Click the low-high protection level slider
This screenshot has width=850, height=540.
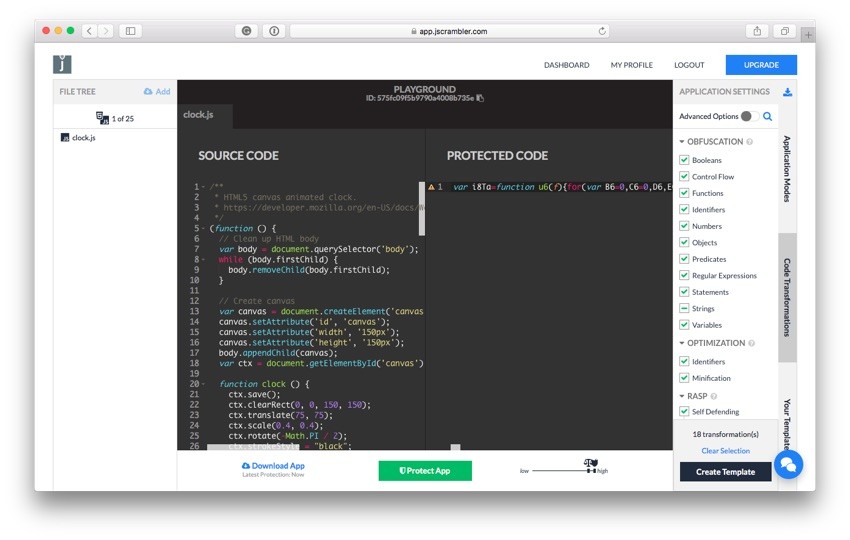(564, 471)
